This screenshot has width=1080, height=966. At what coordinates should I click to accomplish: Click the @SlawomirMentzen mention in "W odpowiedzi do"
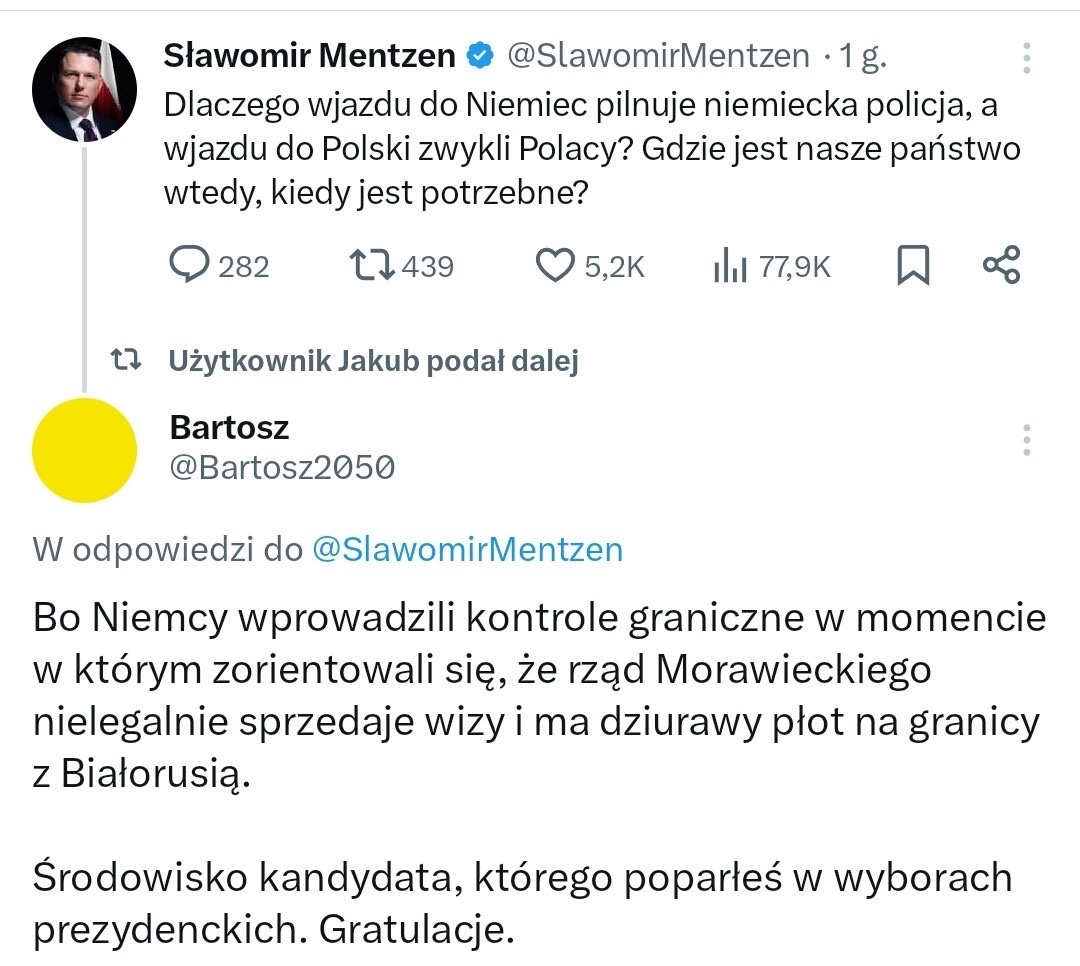(467, 549)
